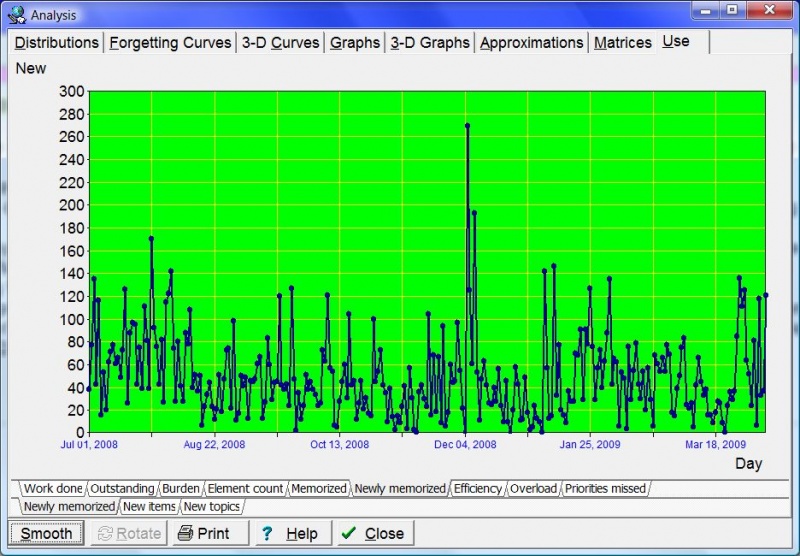
Task: Click the green checkmark Close button
Action: point(348,533)
